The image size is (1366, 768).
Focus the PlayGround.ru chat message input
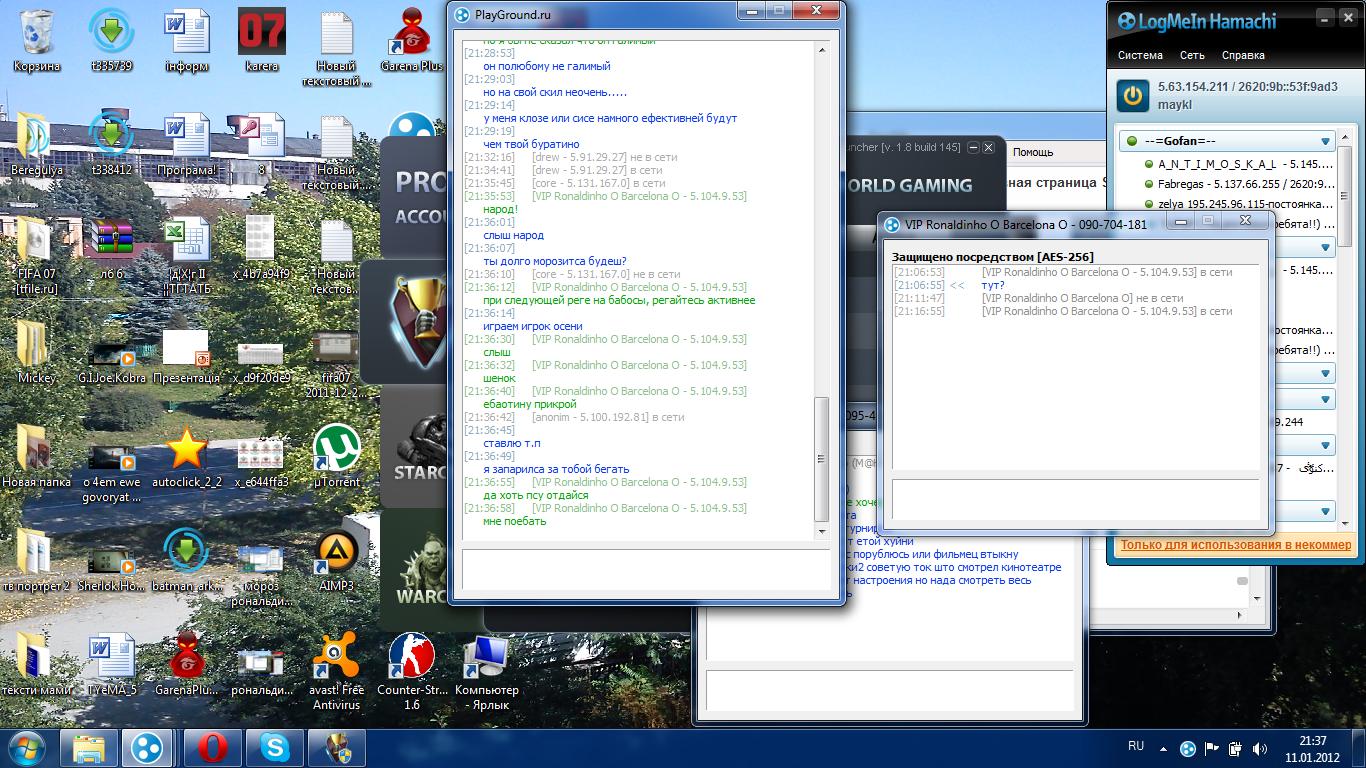[x=646, y=569]
